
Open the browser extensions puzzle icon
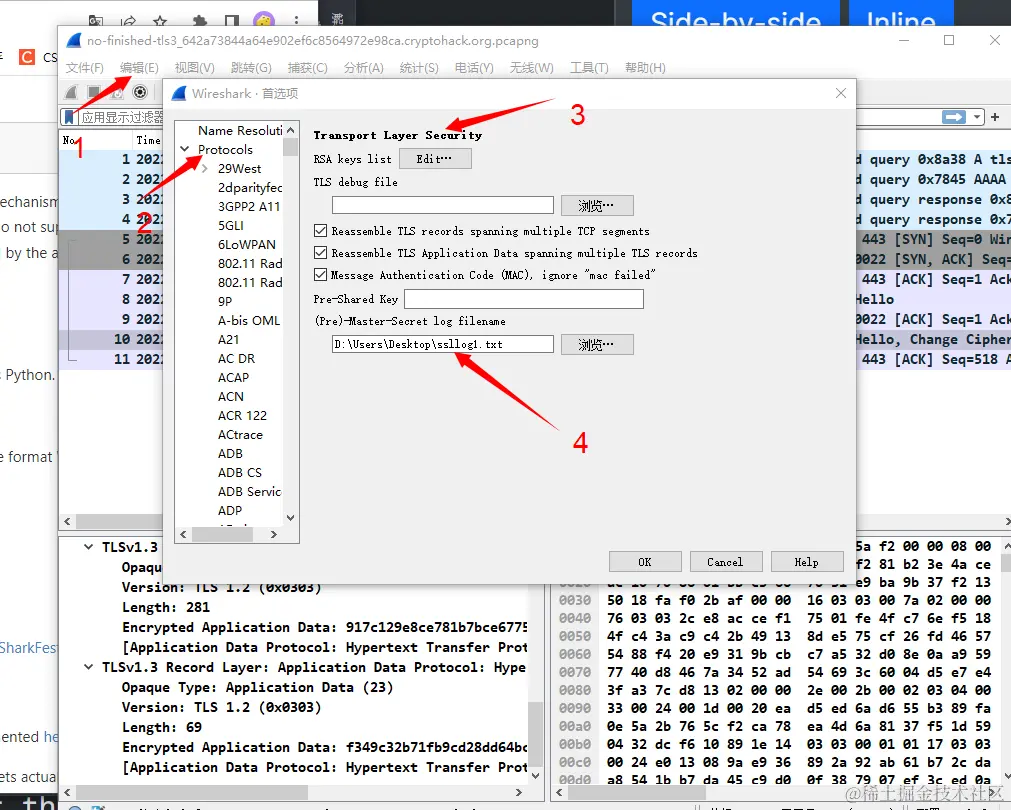tap(200, 21)
